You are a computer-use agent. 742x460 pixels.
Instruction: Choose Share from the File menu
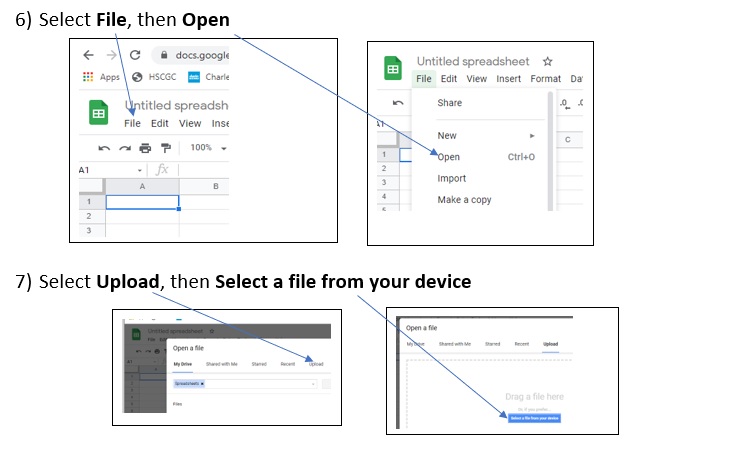[450, 103]
